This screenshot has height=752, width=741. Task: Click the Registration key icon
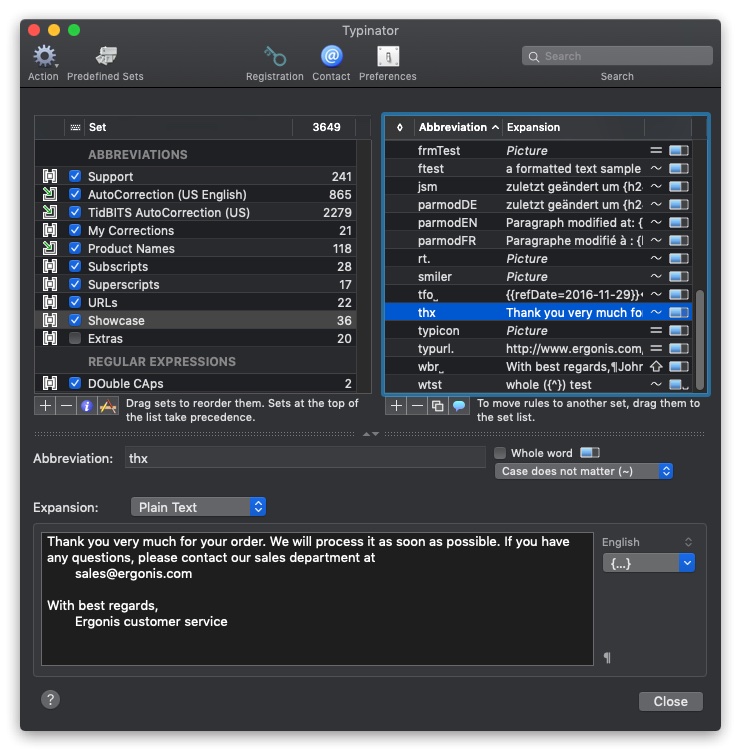pos(275,57)
